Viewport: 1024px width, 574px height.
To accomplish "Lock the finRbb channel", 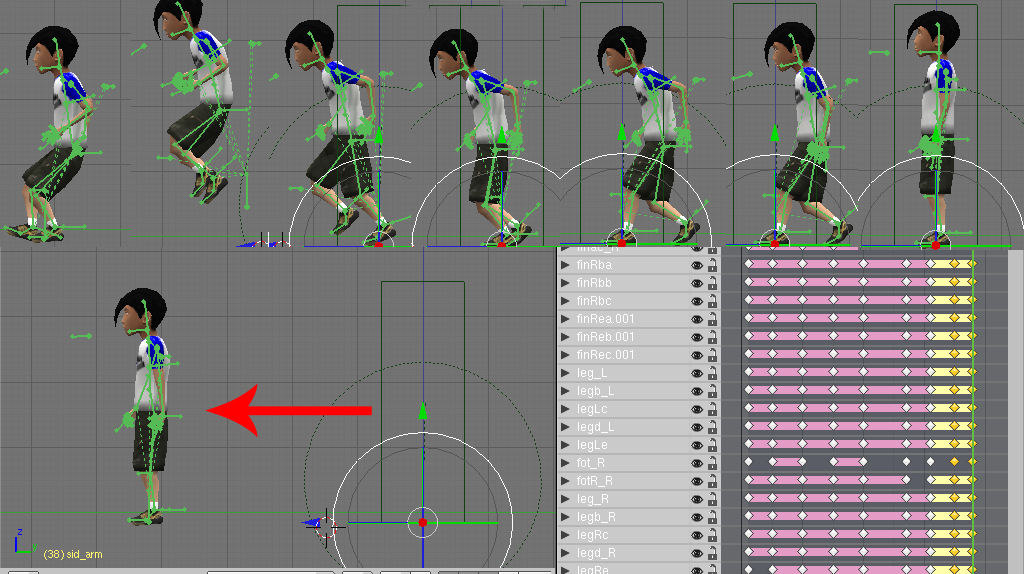I will [x=712, y=283].
